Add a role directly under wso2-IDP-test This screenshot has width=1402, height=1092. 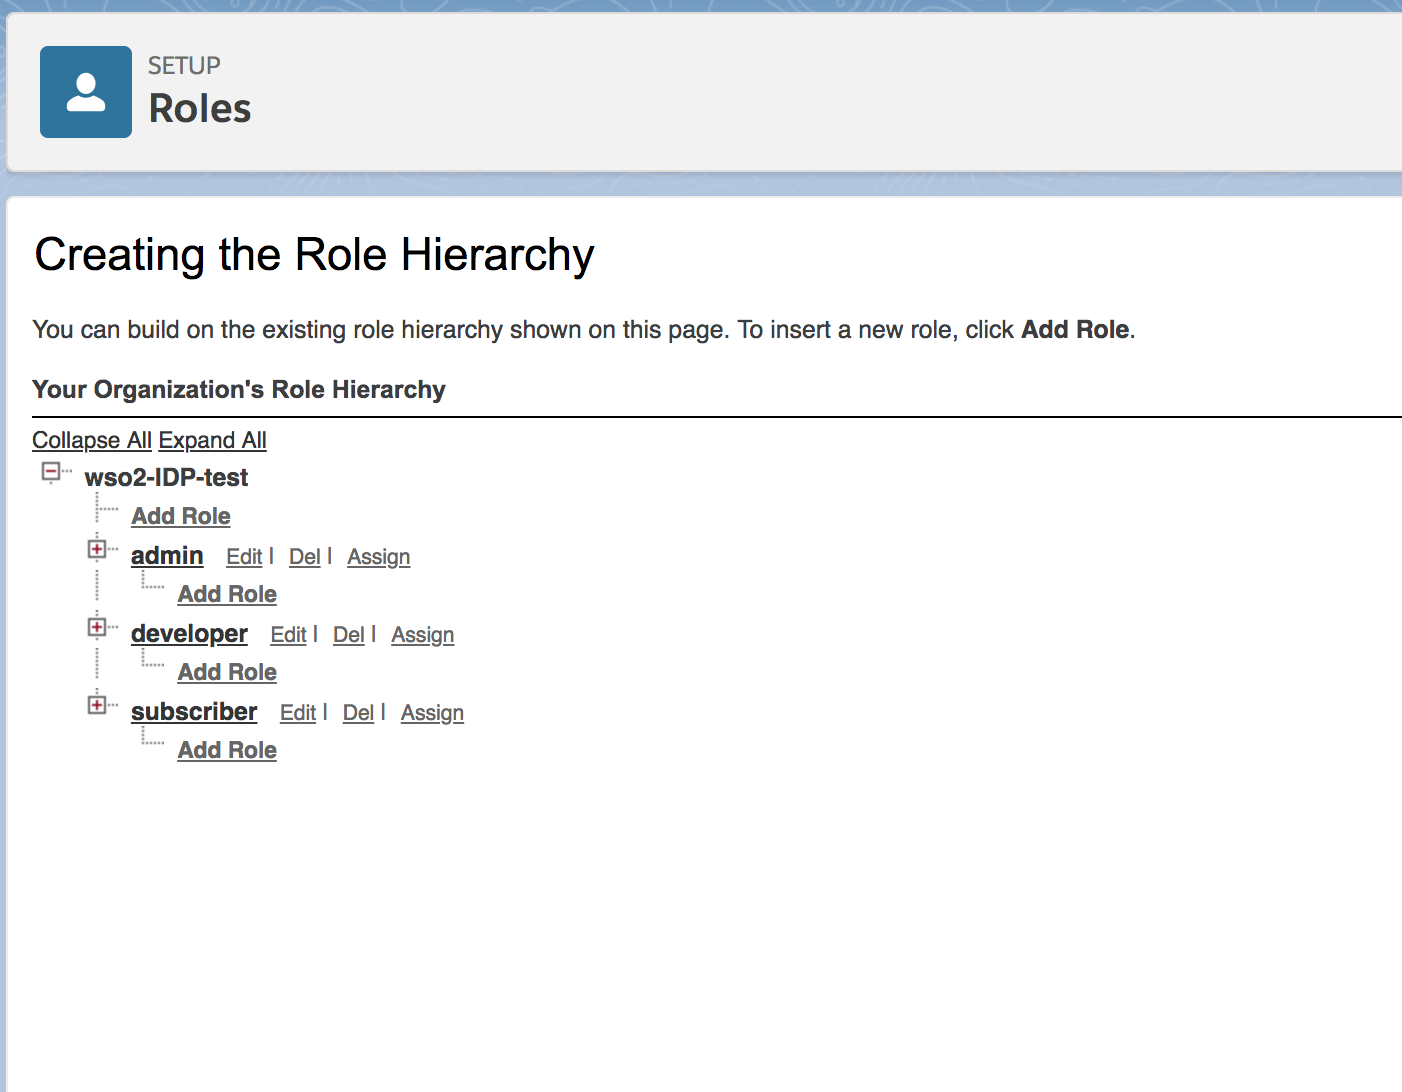pos(181,516)
